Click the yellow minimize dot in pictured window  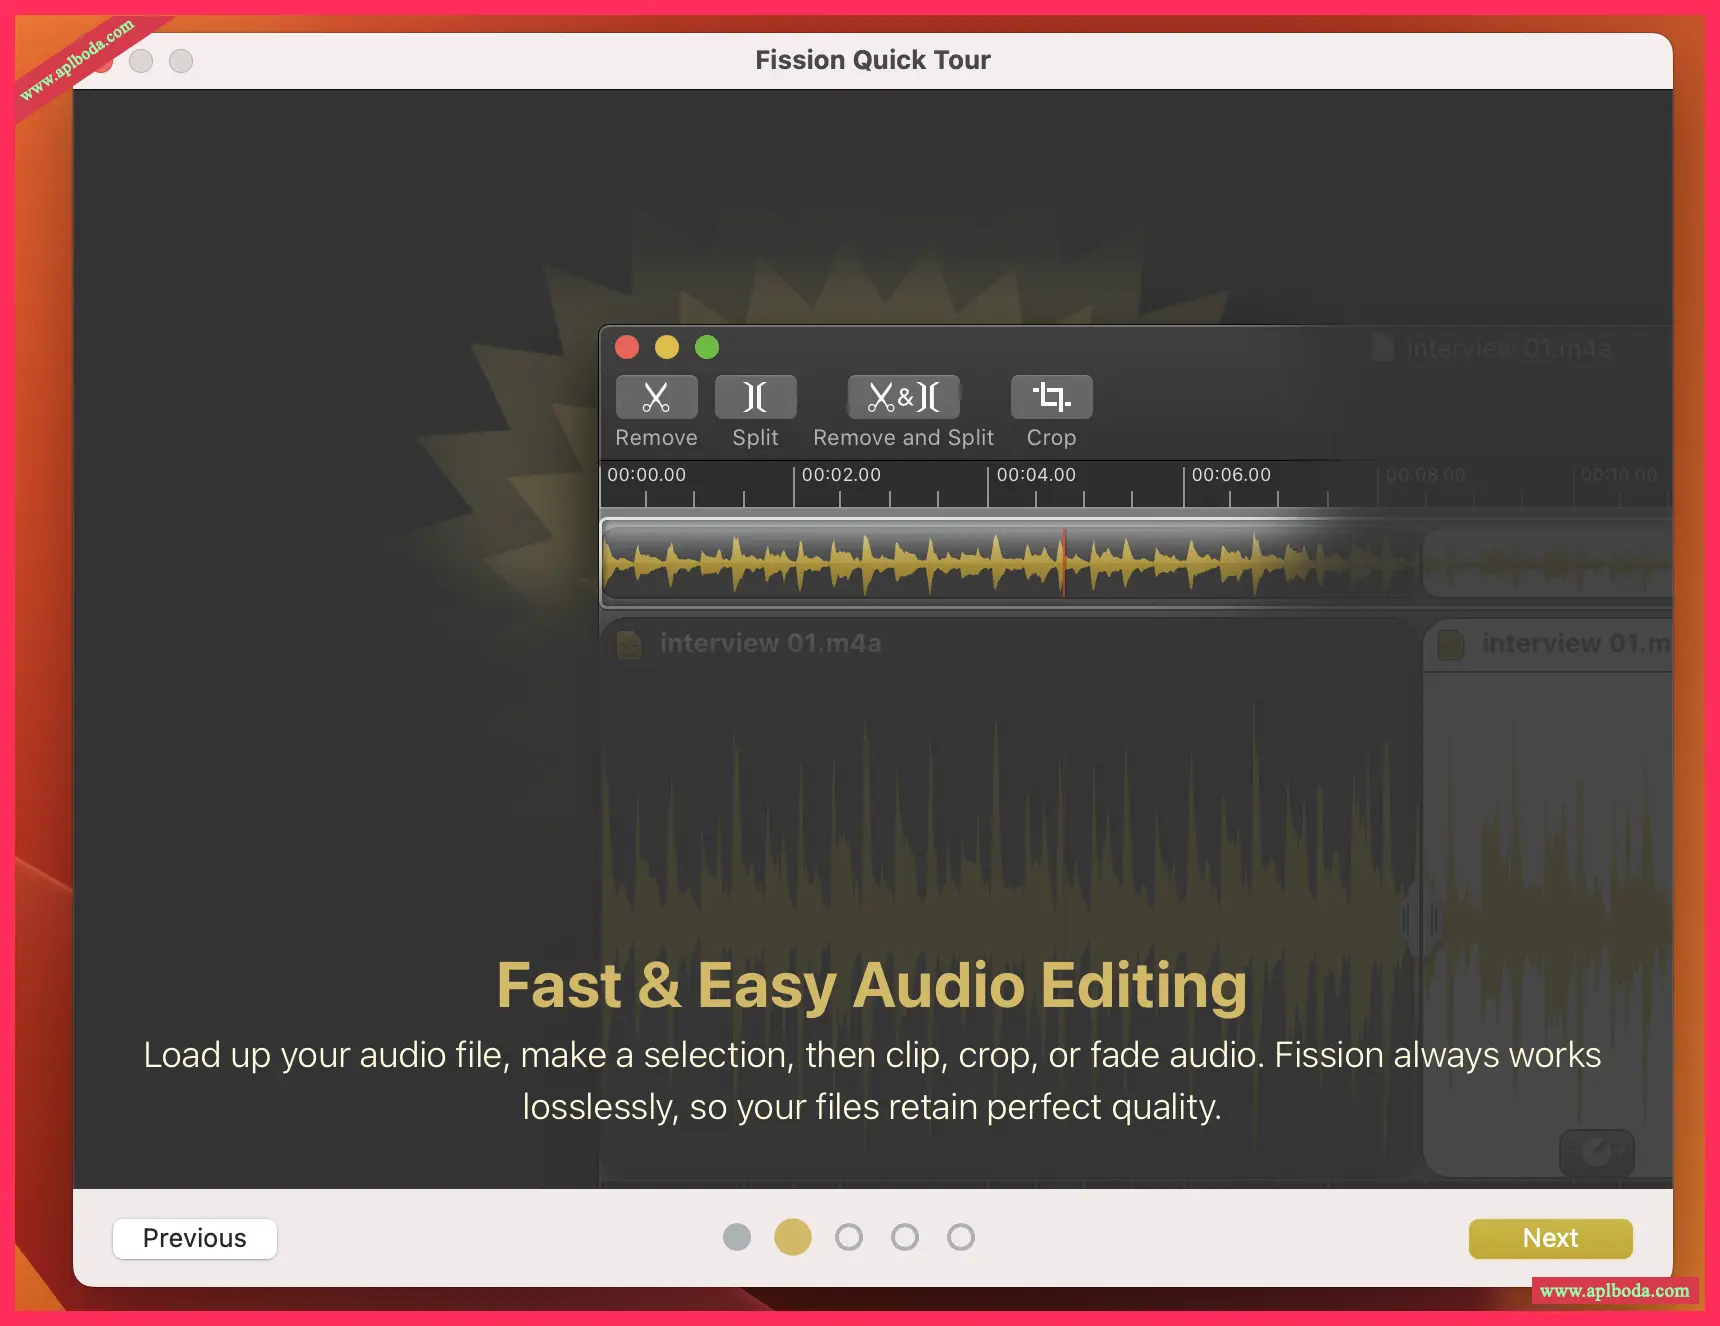point(667,347)
